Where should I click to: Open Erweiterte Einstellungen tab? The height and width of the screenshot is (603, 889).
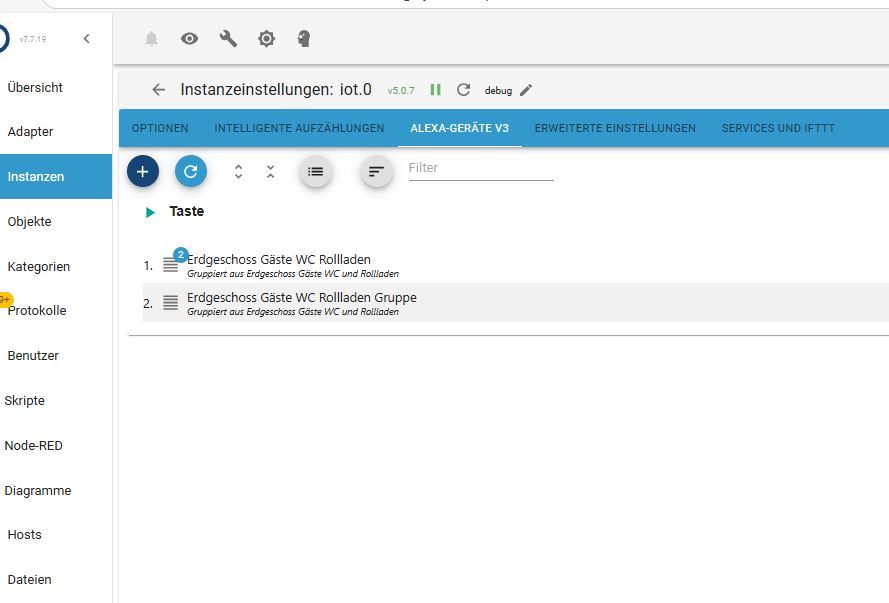pos(615,128)
